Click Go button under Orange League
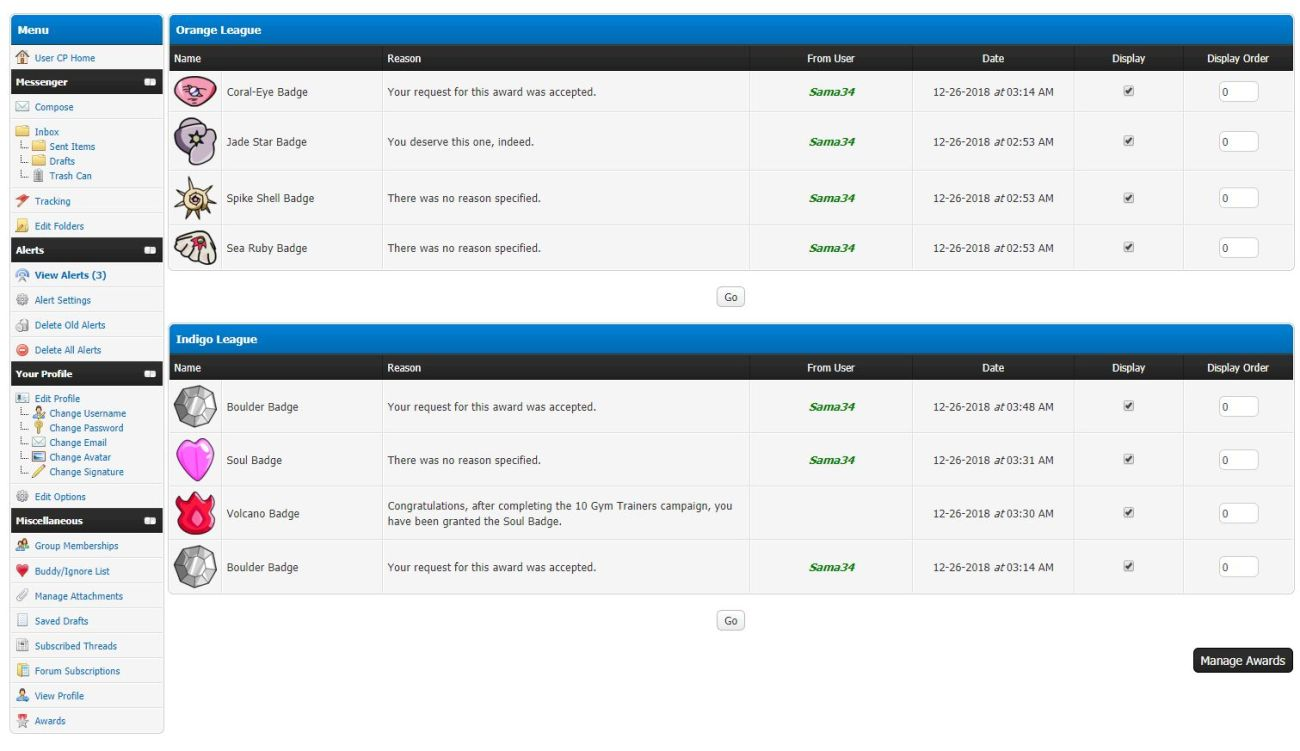This screenshot has height=751, width=1300. (x=731, y=297)
